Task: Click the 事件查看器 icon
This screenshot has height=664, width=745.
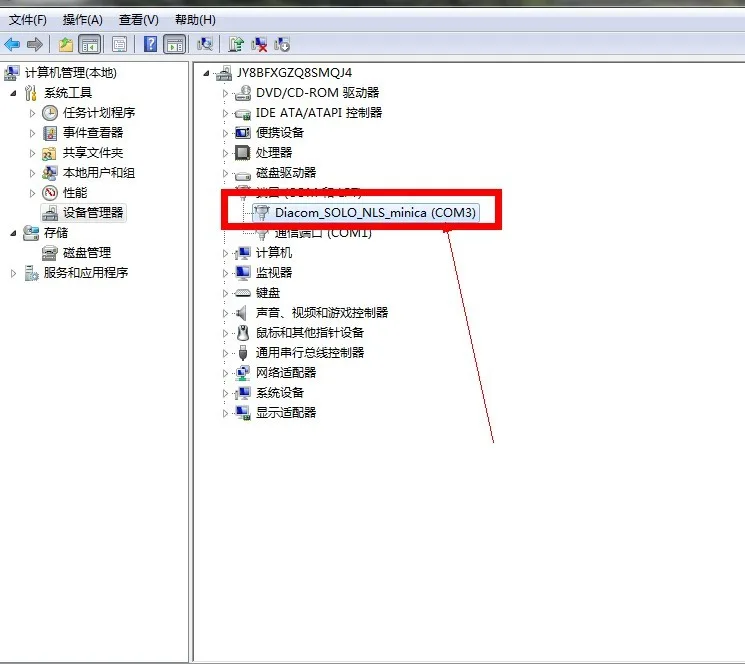Action: (50, 133)
